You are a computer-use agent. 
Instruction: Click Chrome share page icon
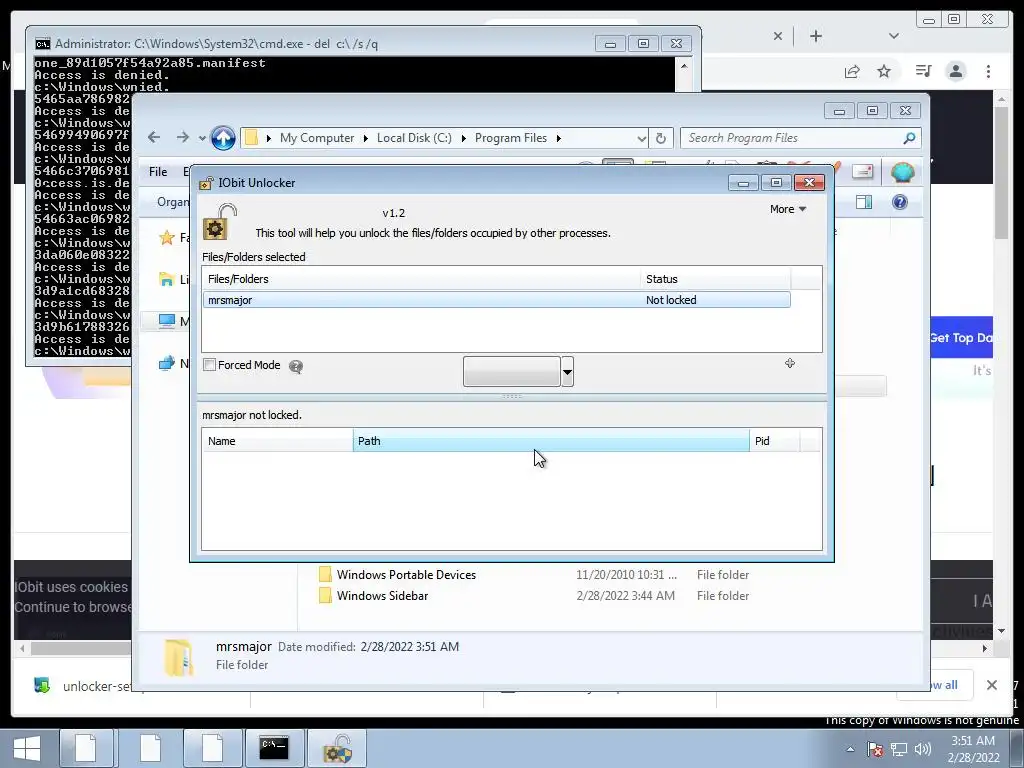[852, 71]
